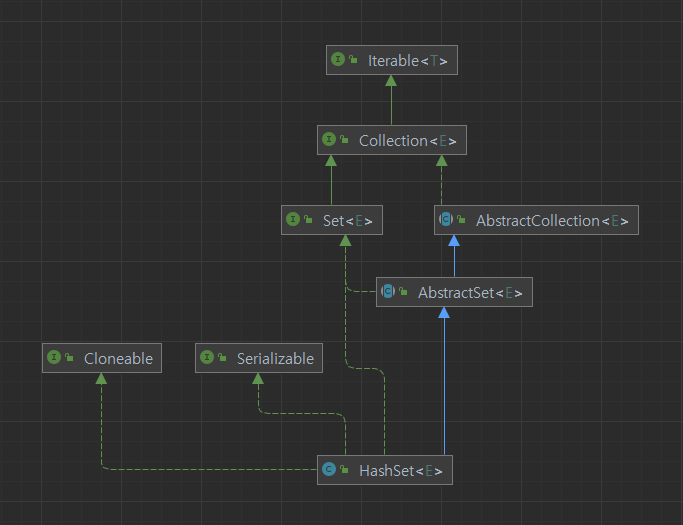This screenshot has width=683, height=525.
Task: Click the visibility lock icon on Iterable<T>
Action: [x=353, y=59]
